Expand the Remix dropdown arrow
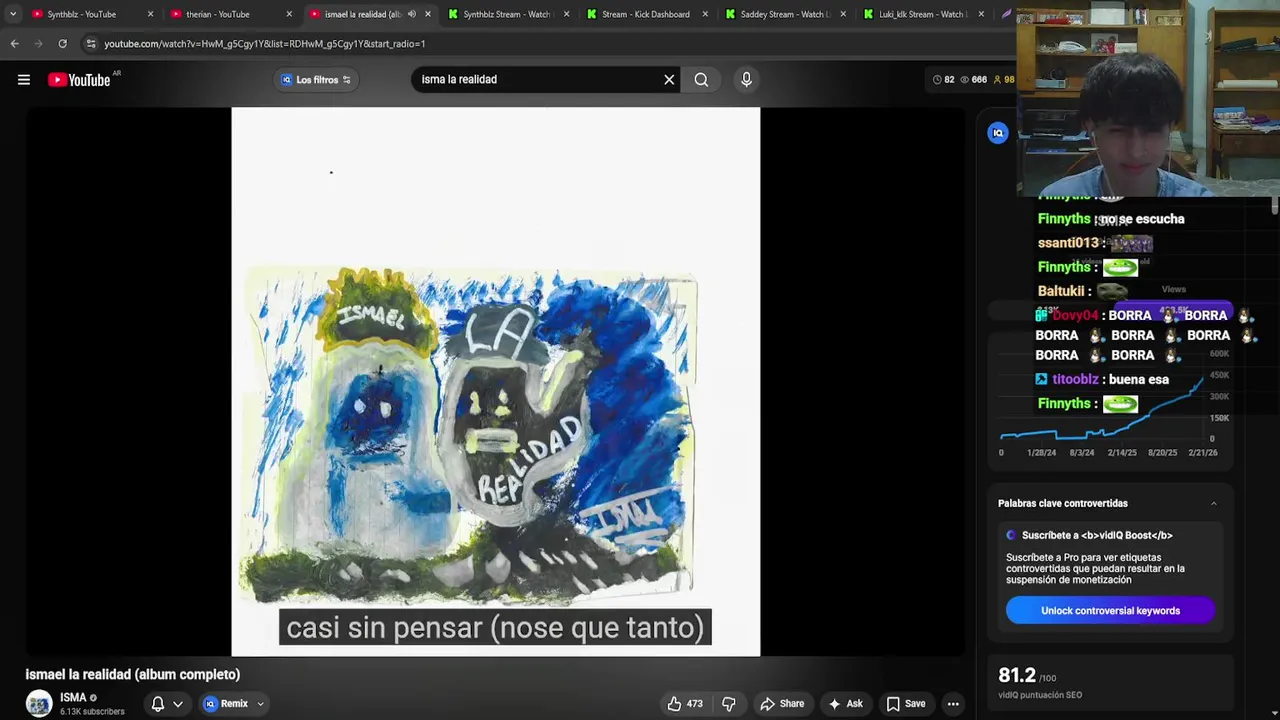 (260, 704)
